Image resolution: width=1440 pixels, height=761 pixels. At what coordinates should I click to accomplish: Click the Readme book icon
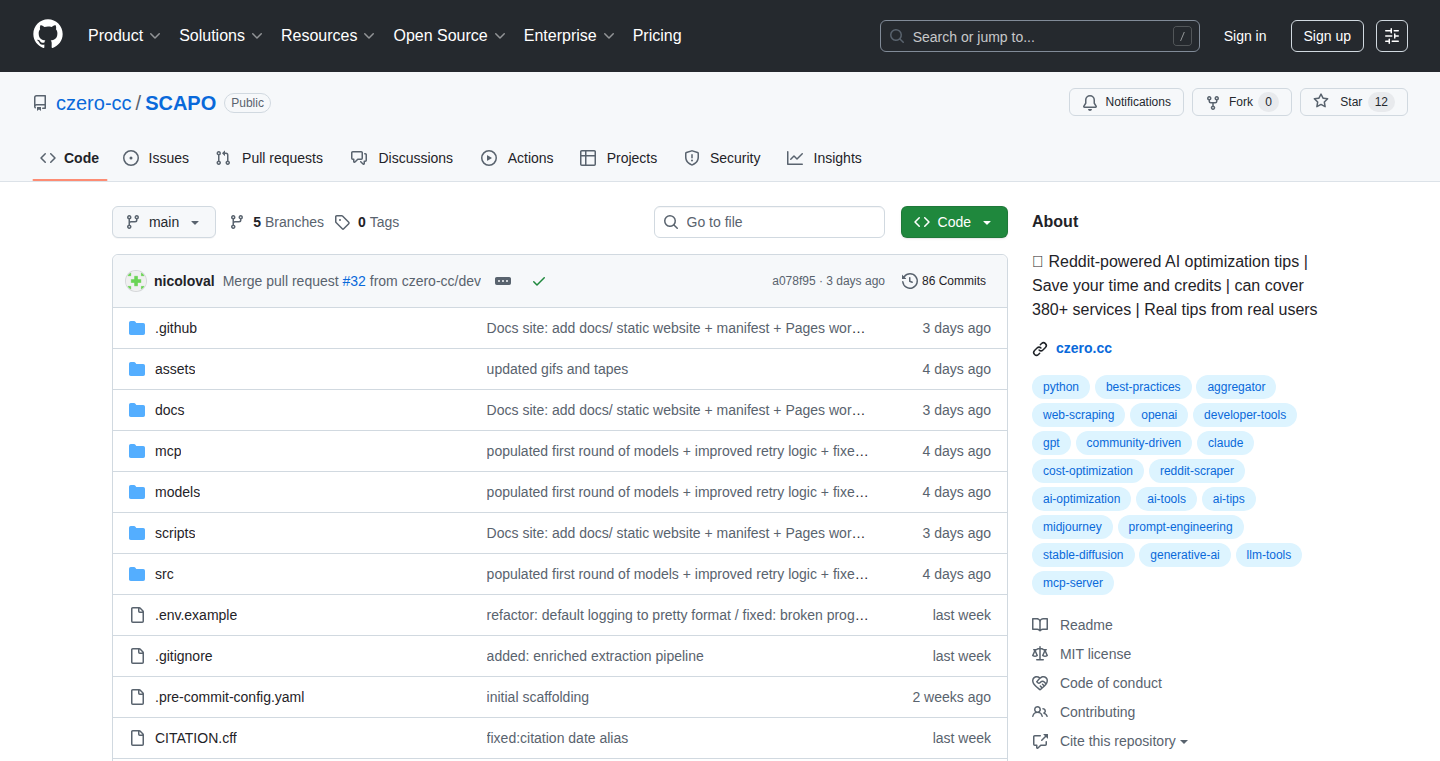pyautogui.click(x=1040, y=625)
